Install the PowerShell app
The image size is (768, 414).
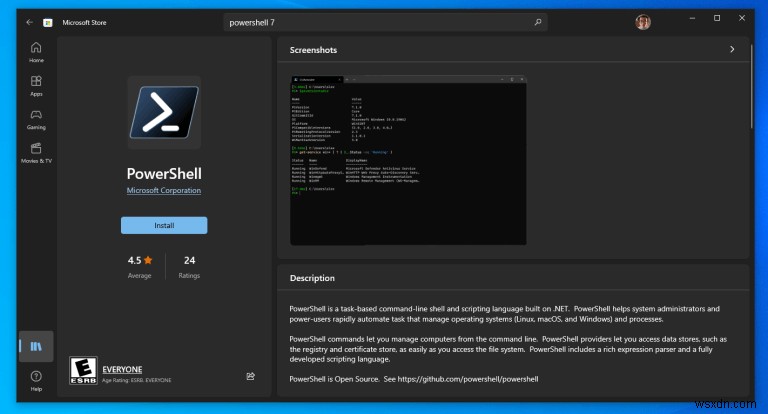pos(164,225)
